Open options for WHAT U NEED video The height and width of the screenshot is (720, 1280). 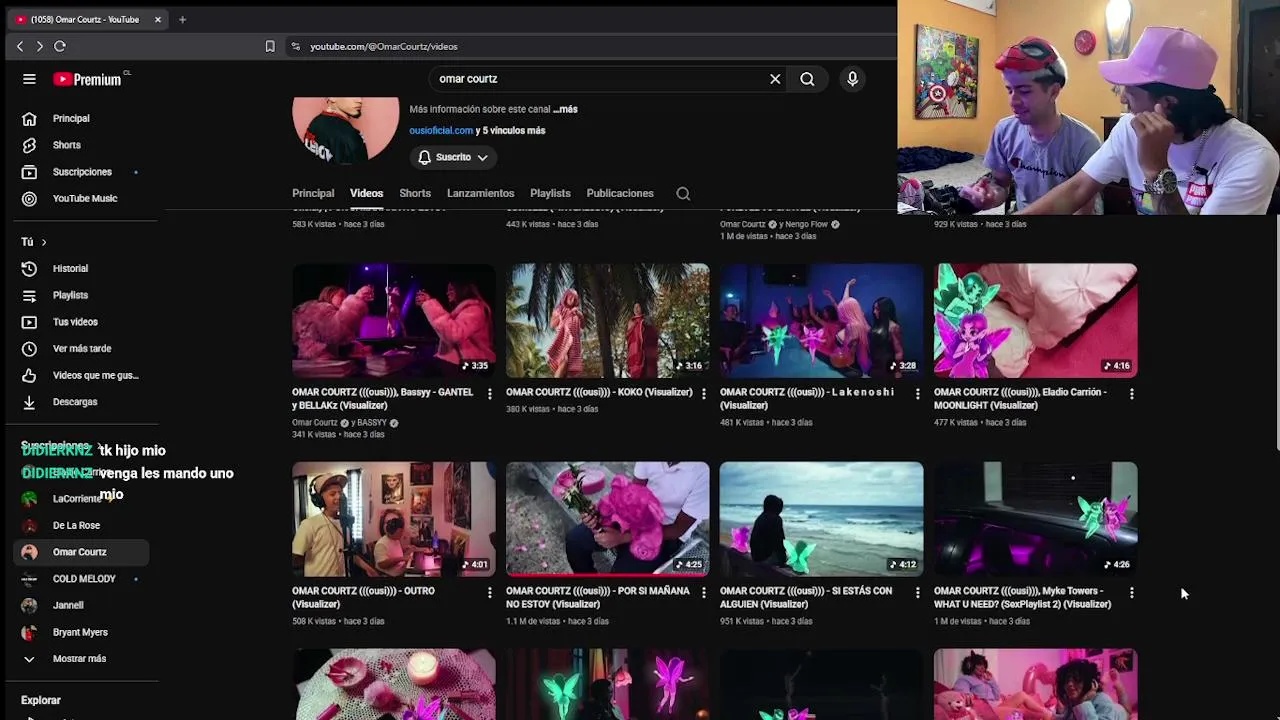(x=1131, y=593)
